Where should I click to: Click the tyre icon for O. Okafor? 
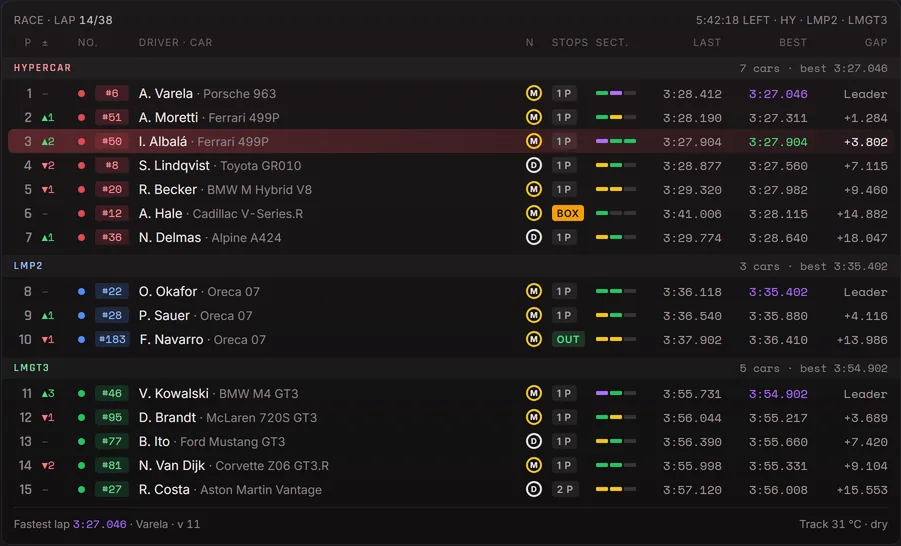click(534, 291)
